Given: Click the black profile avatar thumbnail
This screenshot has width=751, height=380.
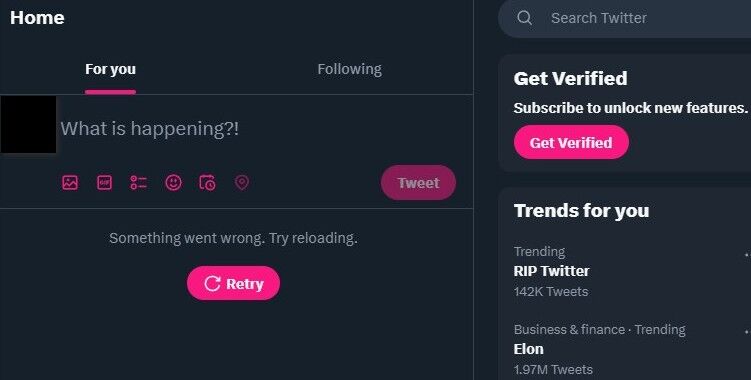Looking at the screenshot, I should pyautogui.click(x=28, y=125).
